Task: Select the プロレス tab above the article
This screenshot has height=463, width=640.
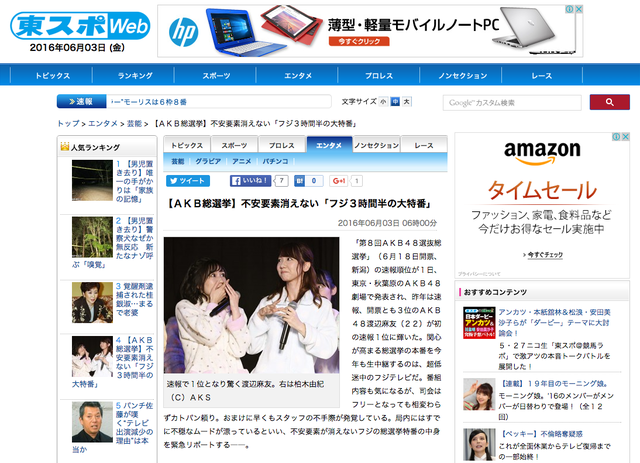Action: point(282,145)
